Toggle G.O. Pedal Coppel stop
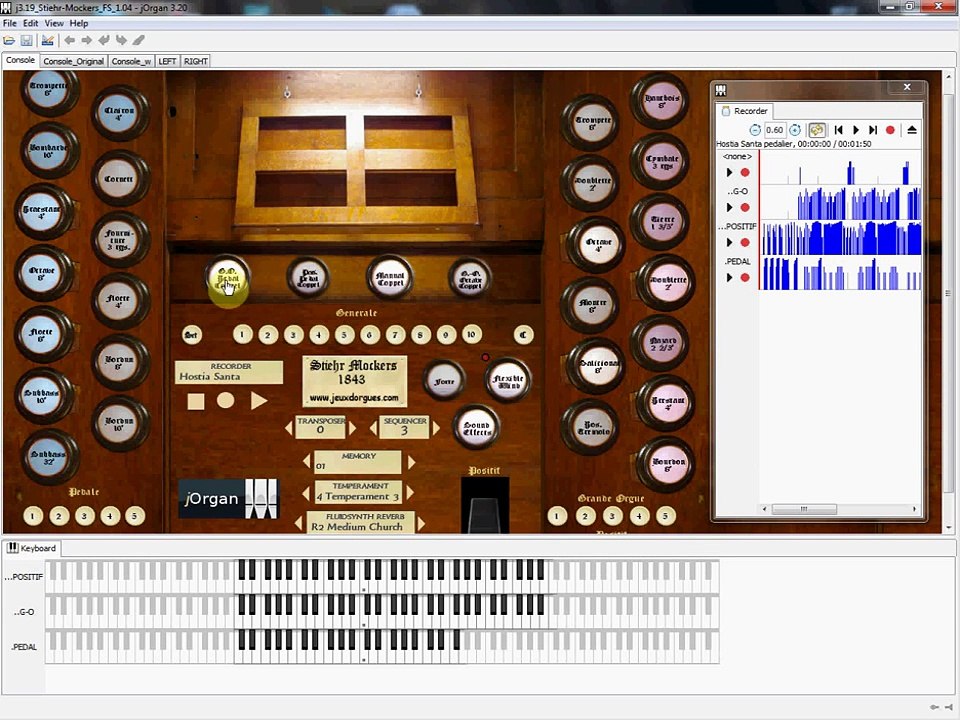 [228, 279]
